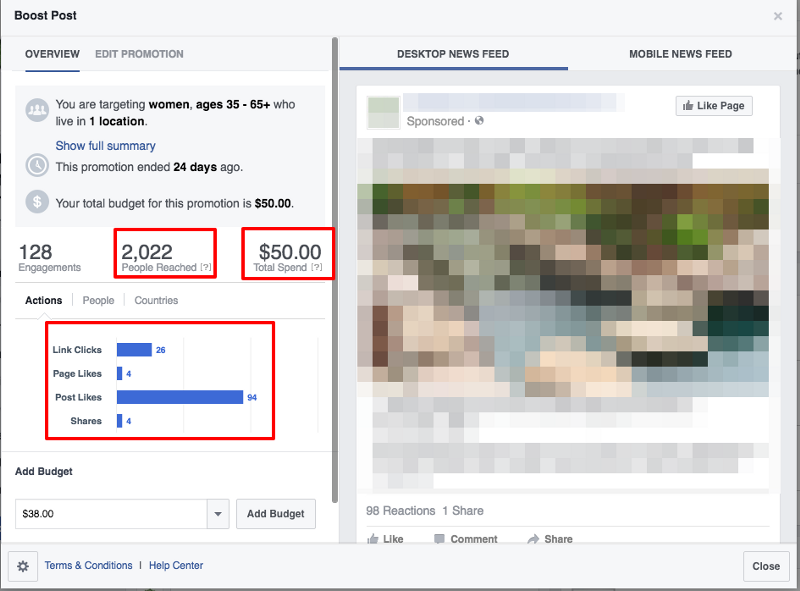Viewport: 800px width, 591px height.
Task: Open the Terms & Conditions link
Action: (x=88, y=565)
